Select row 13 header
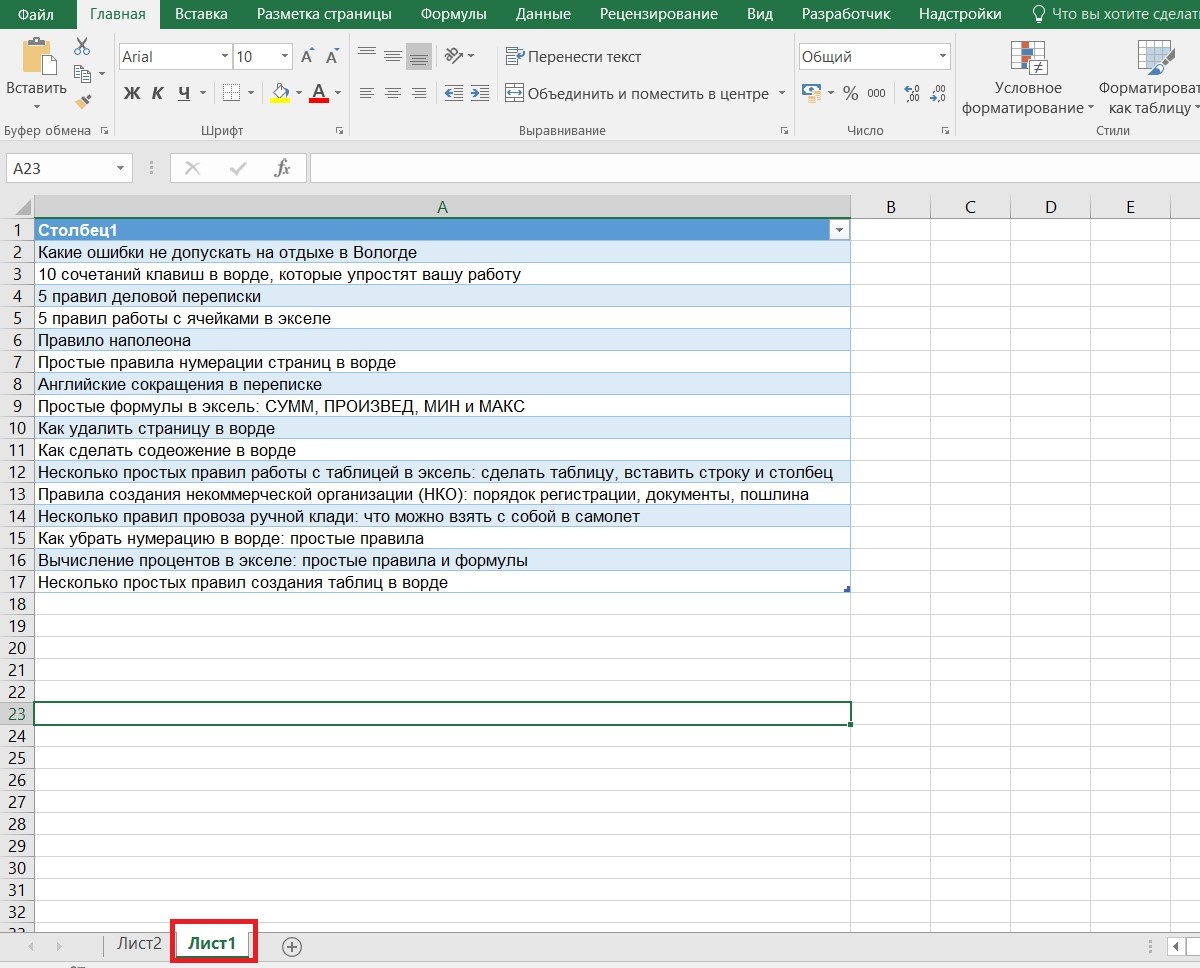 coord(17,494)
